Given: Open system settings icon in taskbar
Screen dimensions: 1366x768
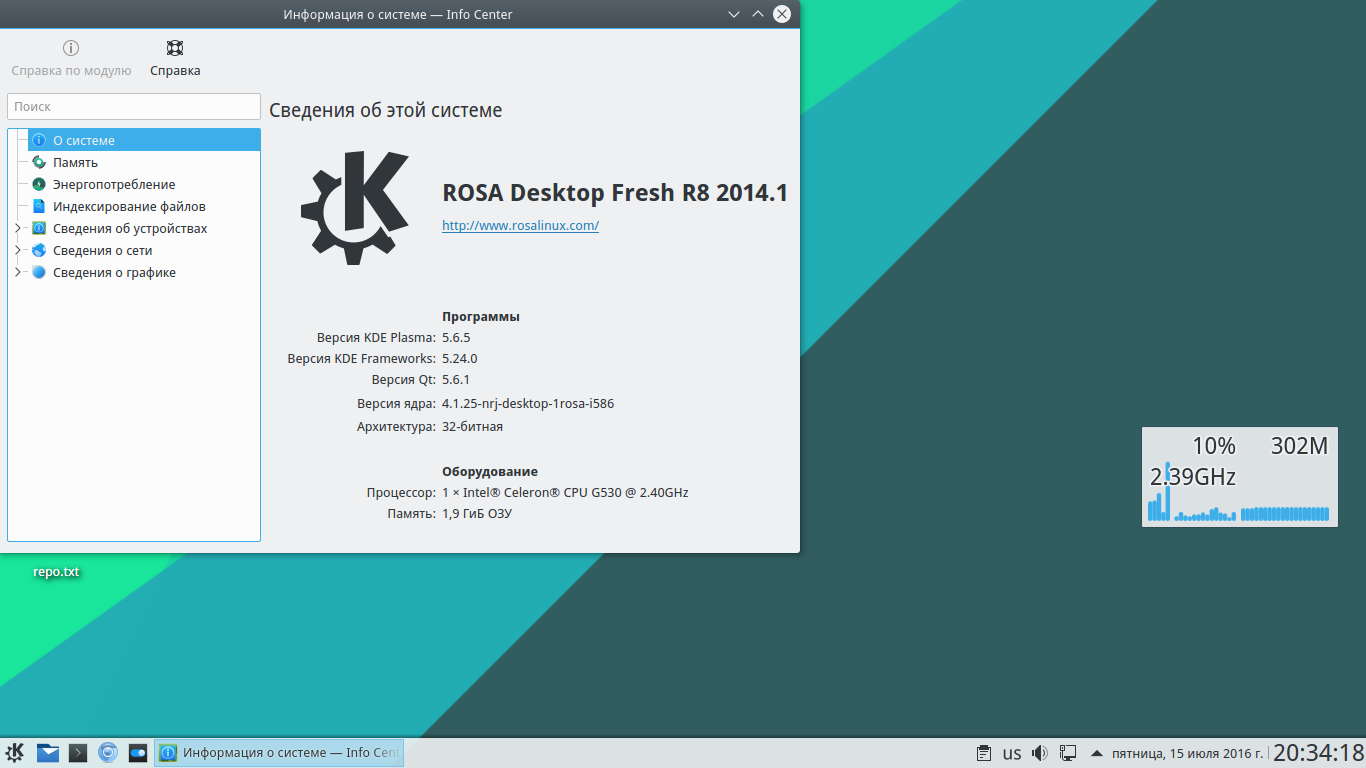Looking at the screenshot, I should 138,753.
